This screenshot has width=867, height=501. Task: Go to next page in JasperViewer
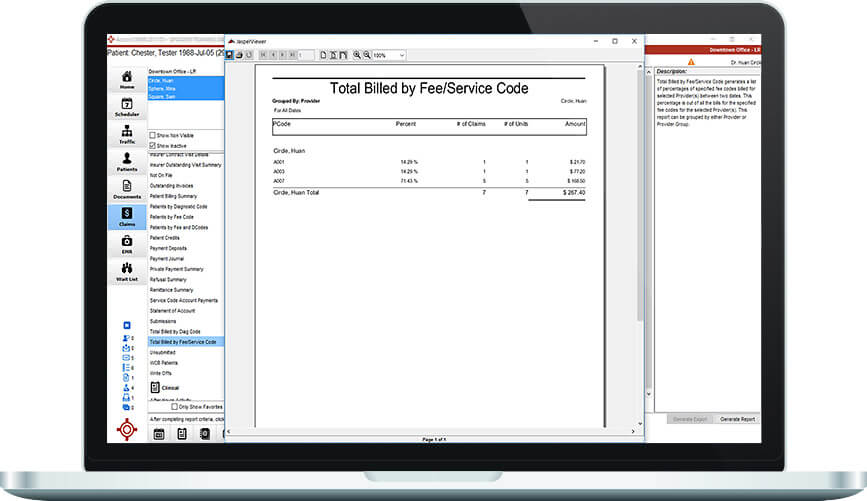(282, 55)
